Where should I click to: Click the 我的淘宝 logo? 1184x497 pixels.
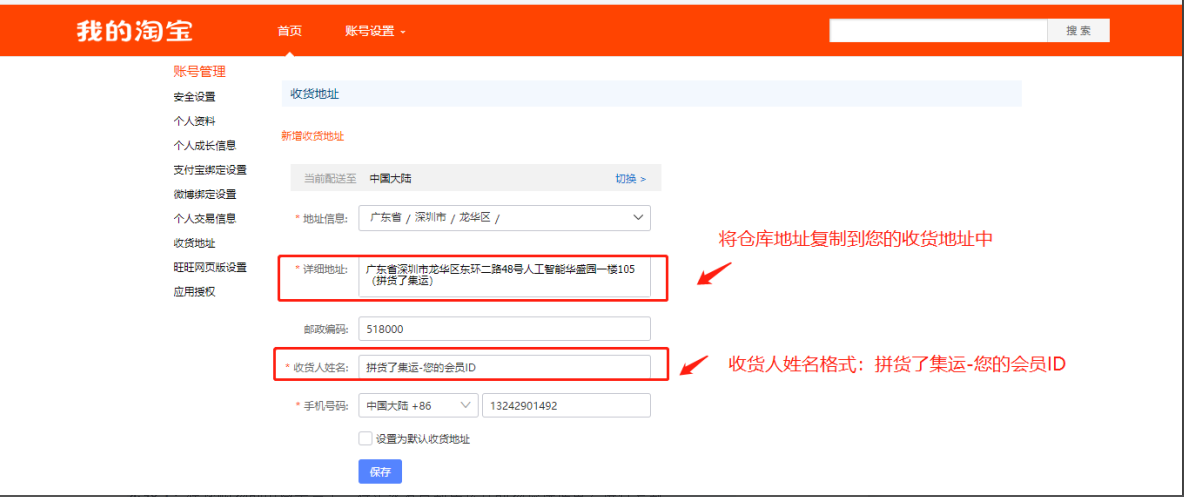(x=134, y=31)
